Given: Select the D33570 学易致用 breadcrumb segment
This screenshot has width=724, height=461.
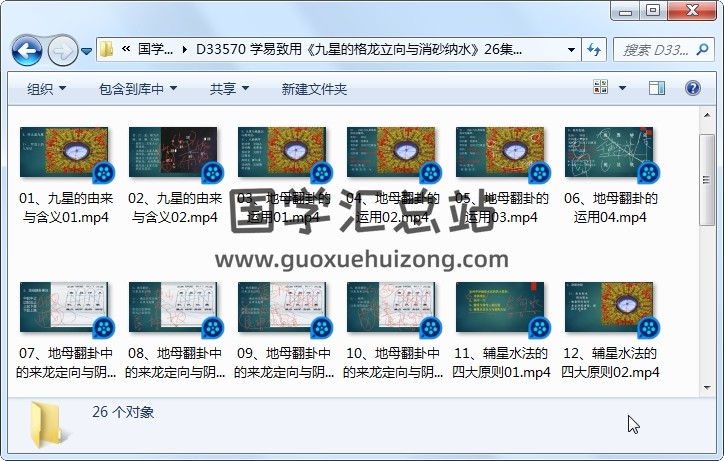Looking at the screenshot, I should [x=359, y=49].
